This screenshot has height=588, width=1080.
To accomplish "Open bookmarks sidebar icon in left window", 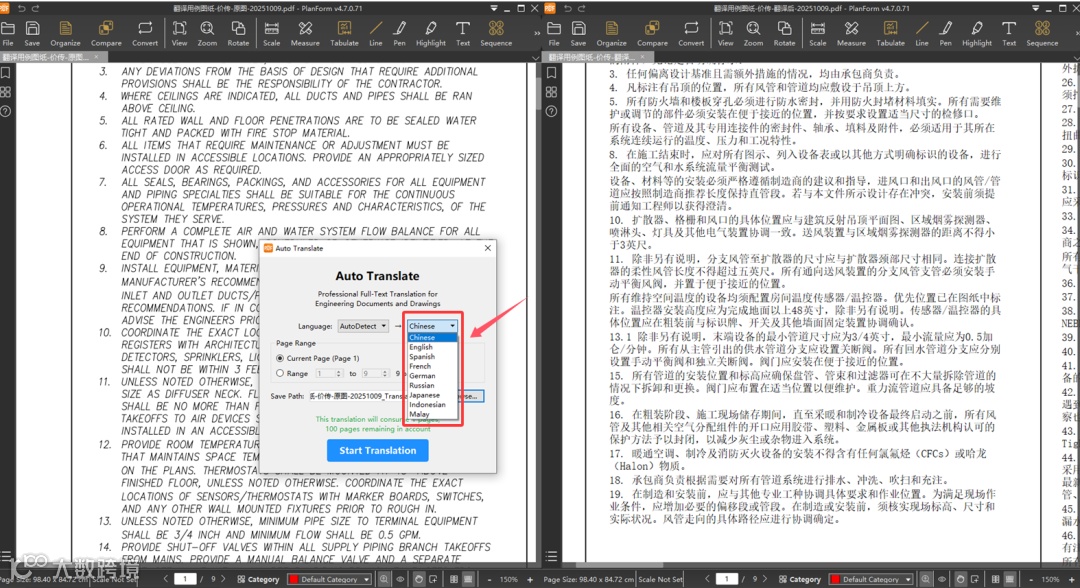I will [6, 72].
